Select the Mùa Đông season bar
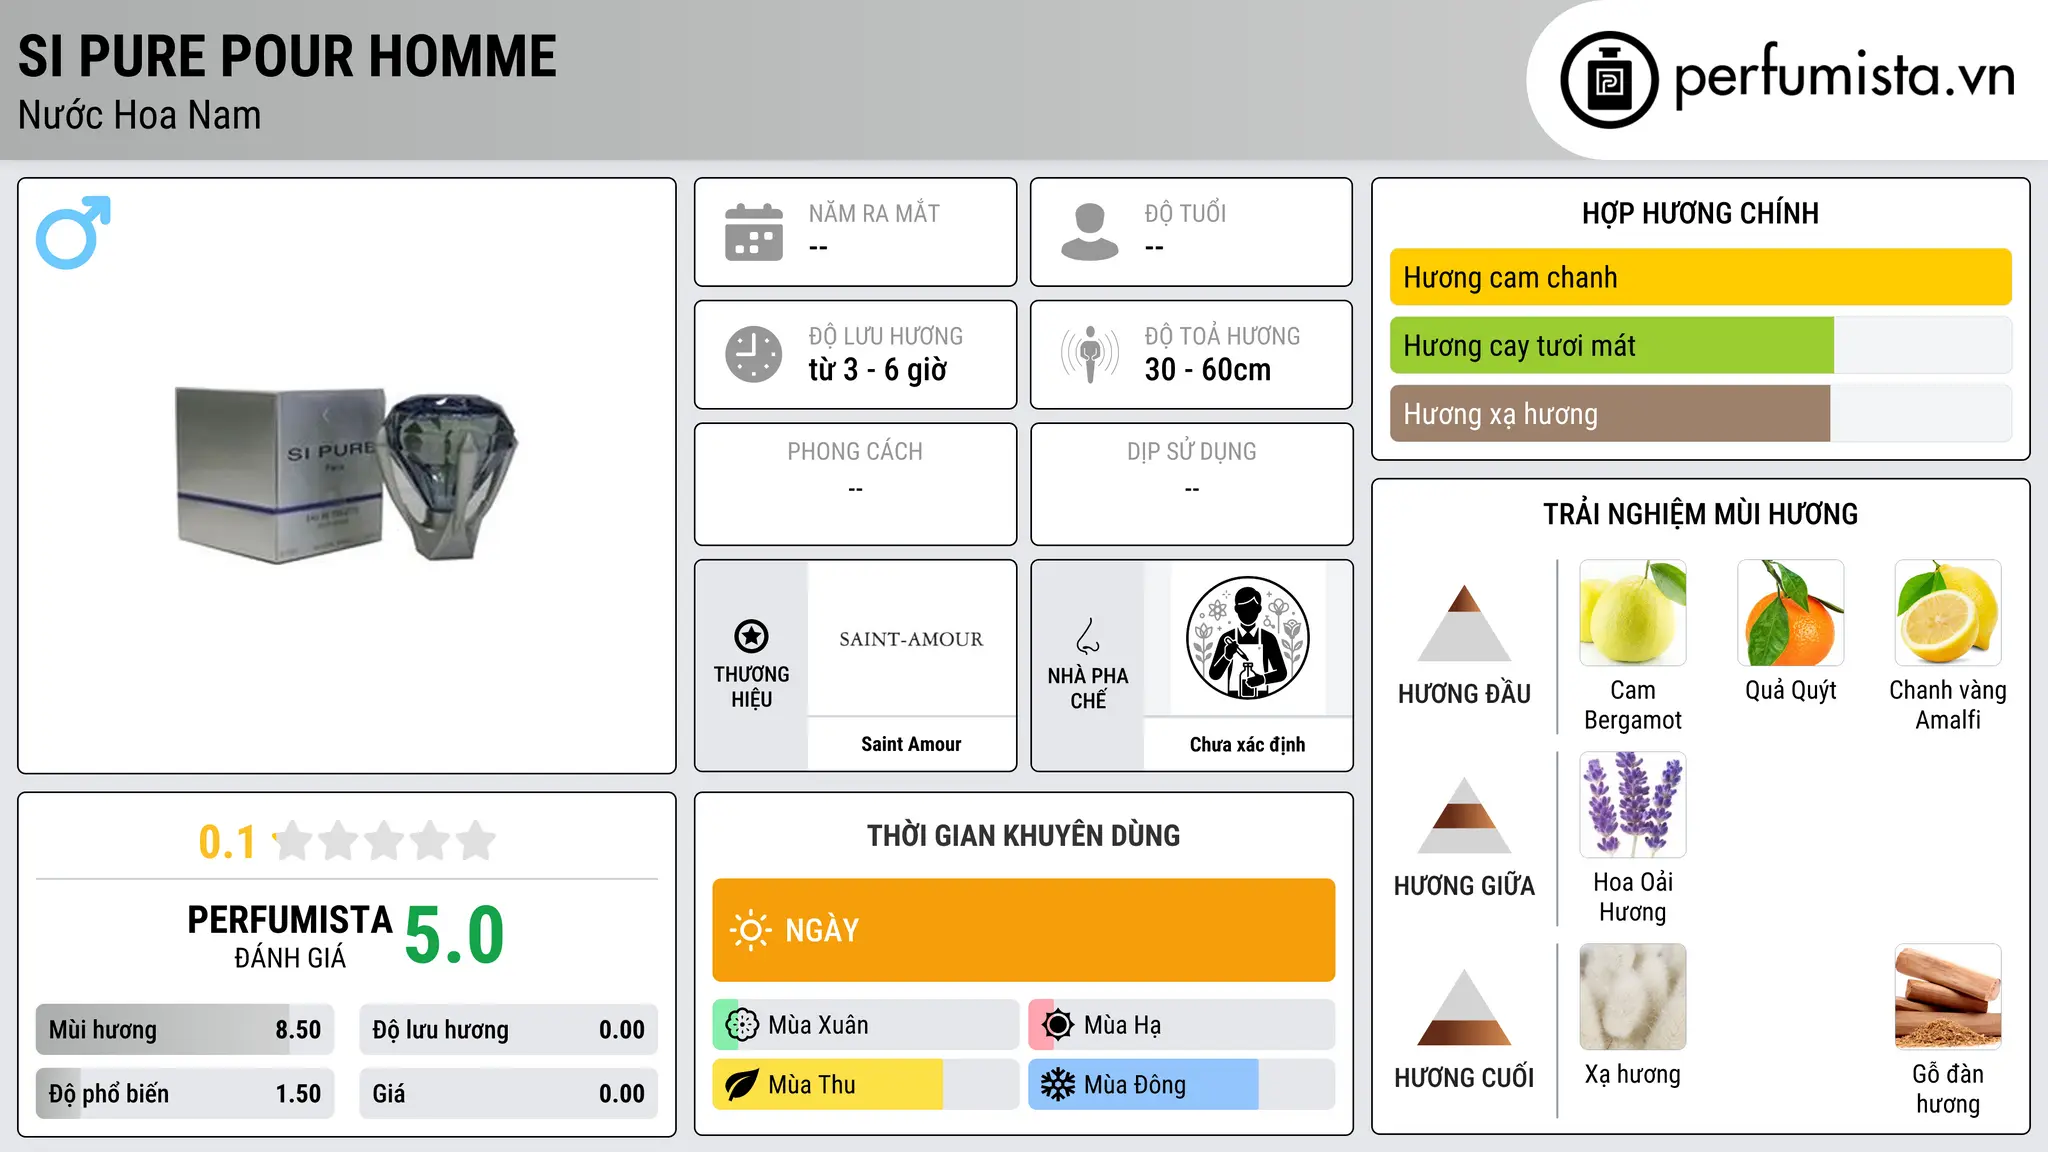The height and width of the screenshot is (1152, 2048). pos(1182,1085)
